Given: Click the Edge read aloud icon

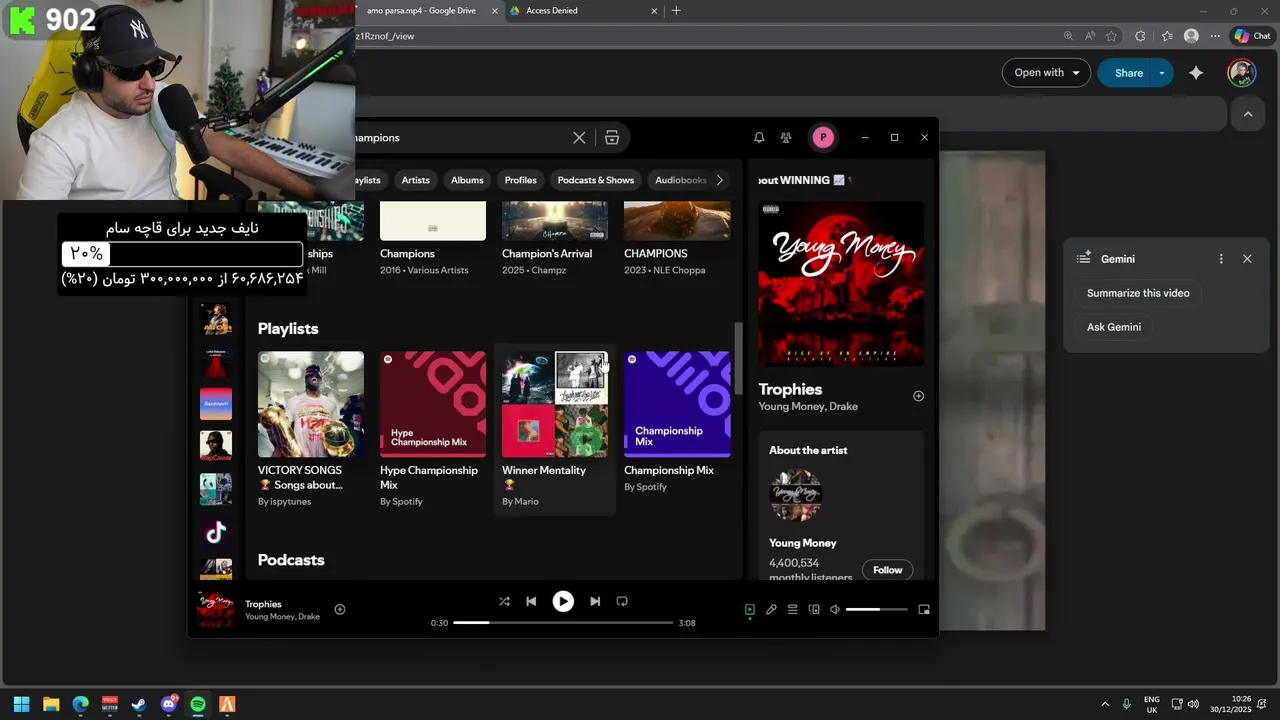Looking at the screenshot, I should pos(1089,36).
